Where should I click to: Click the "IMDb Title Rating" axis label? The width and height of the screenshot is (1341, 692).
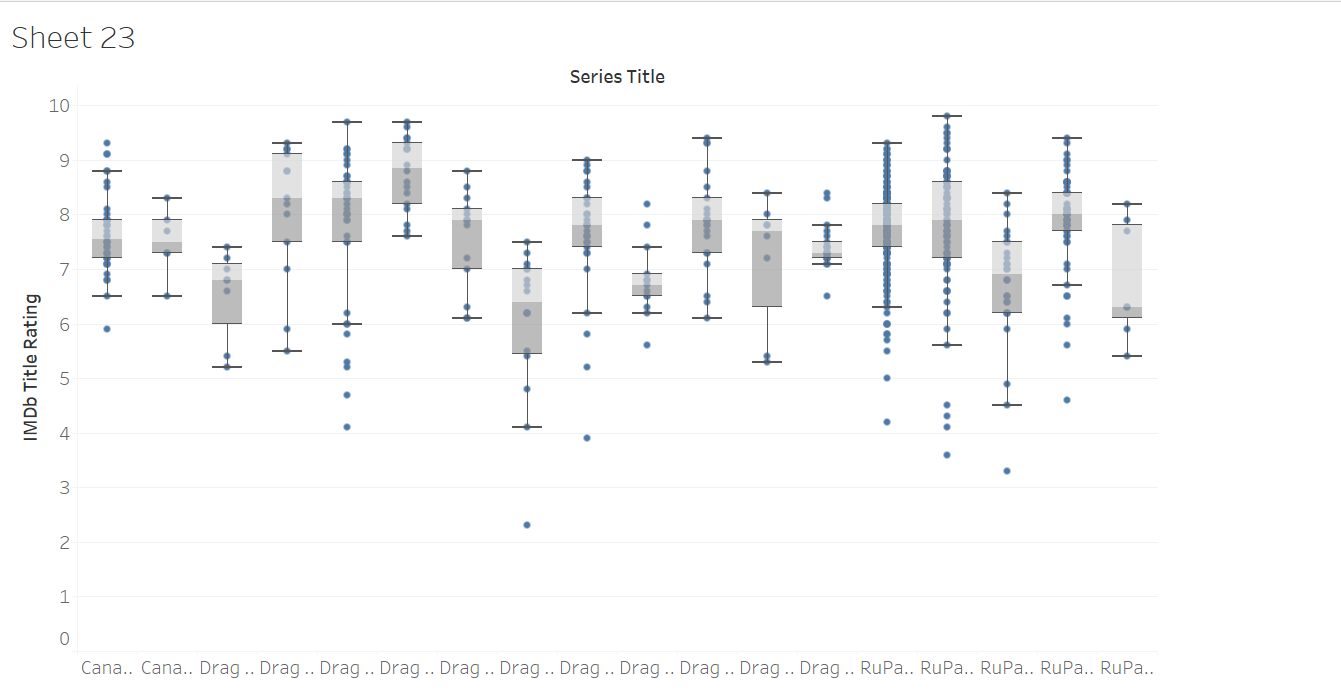[31, 367]
